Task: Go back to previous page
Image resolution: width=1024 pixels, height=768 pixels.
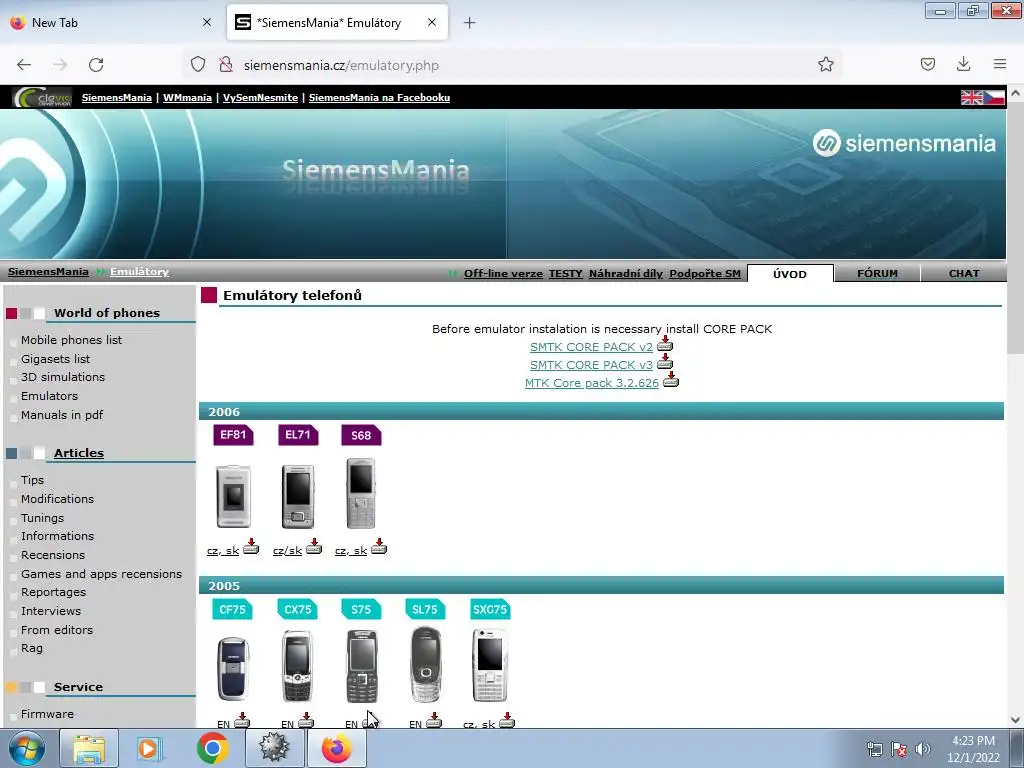Action: (x=24, y=65)
